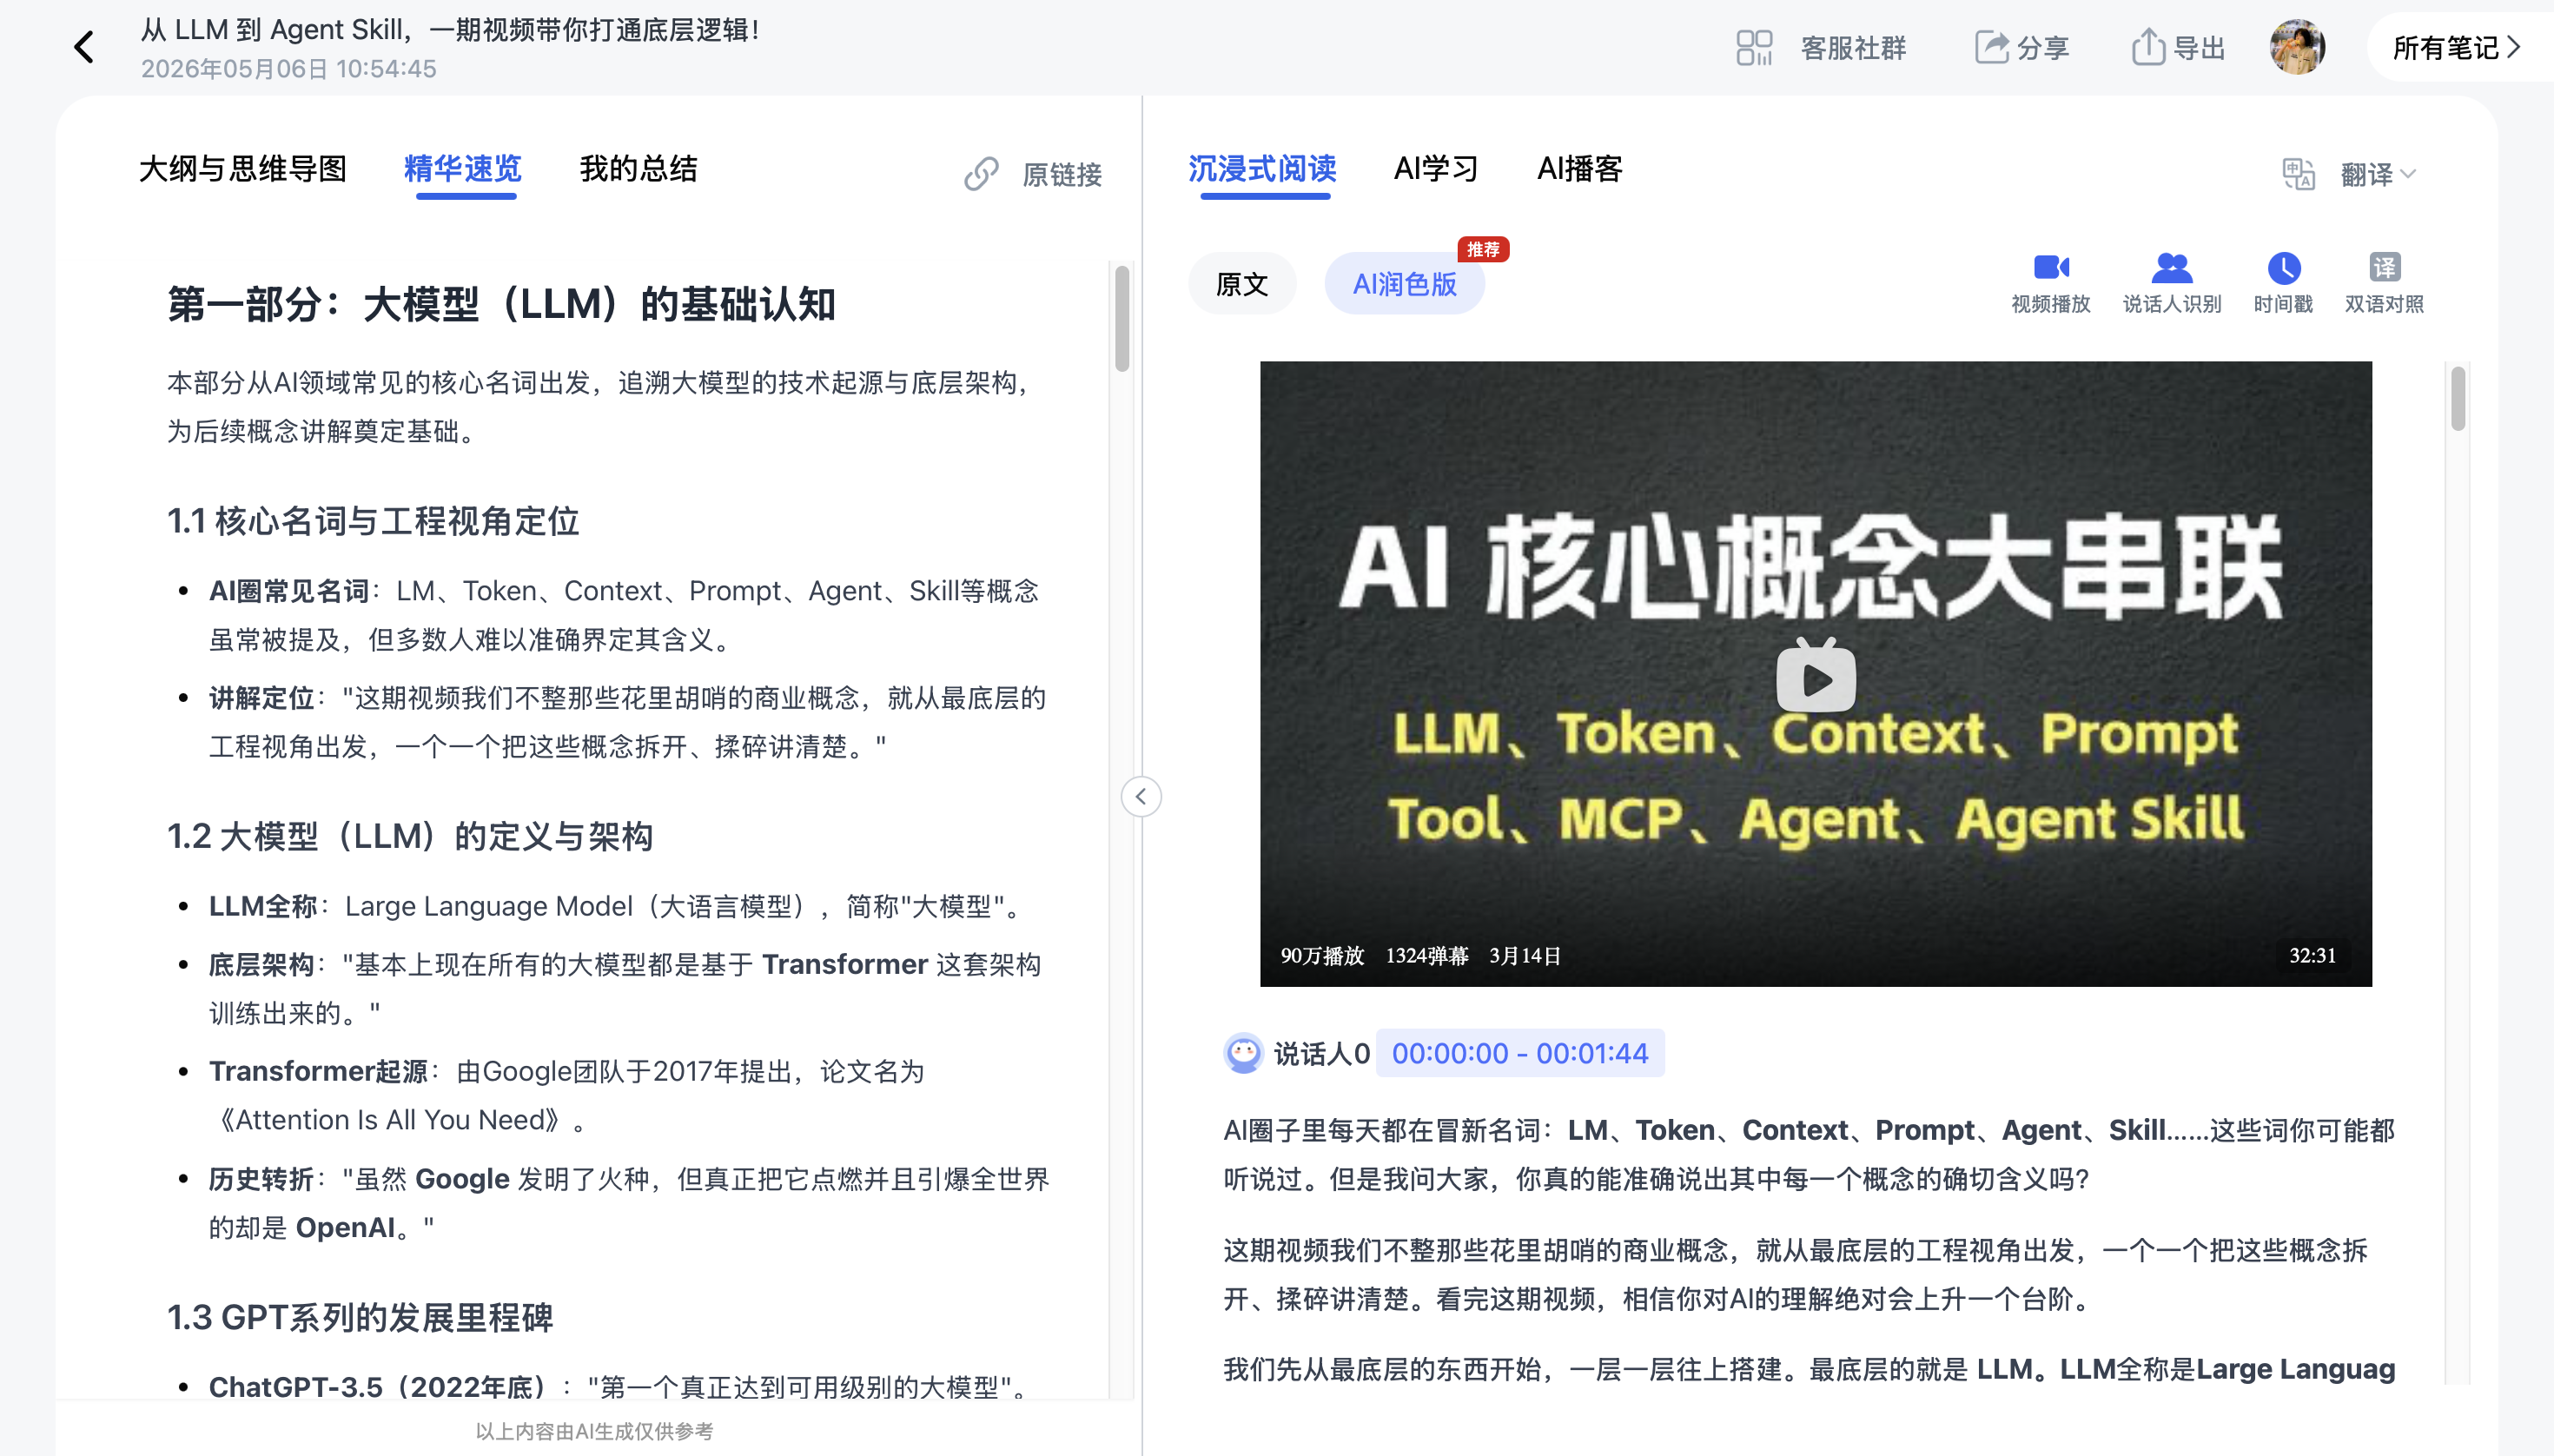Select the 沉浸式阅读 tab

click(x=1262, y=168)
